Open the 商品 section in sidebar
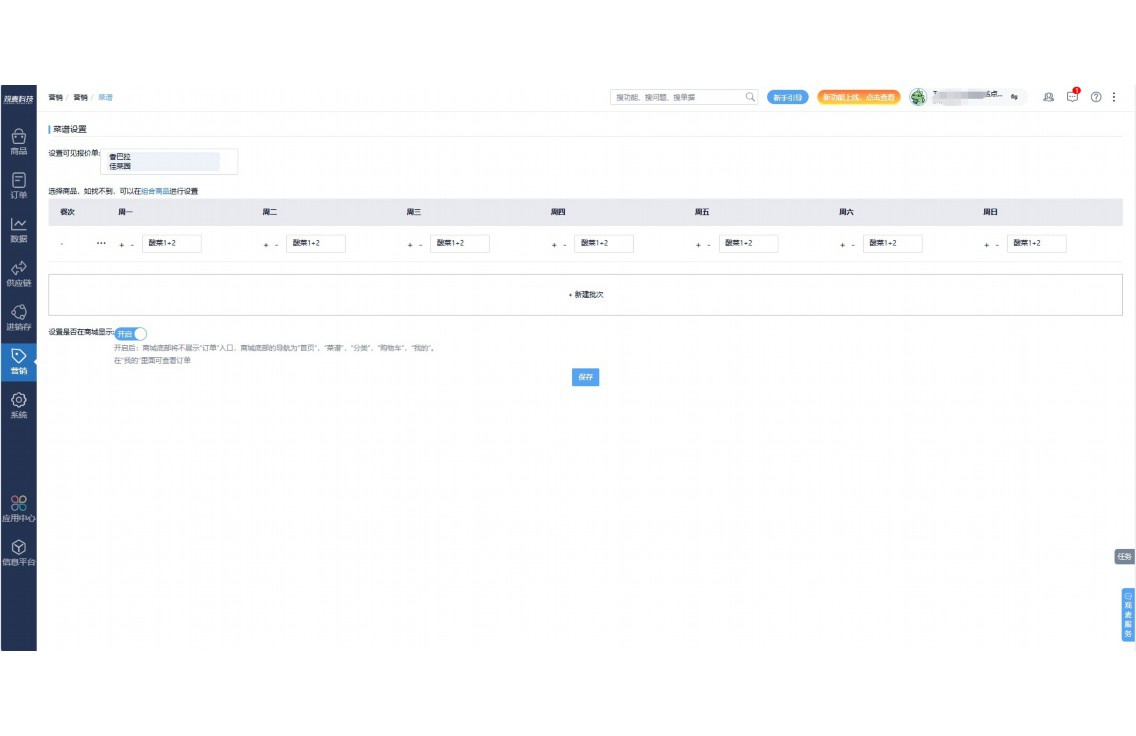This screenshot has width=1136, height=736. pyautogui.click(x=18, y=141)
